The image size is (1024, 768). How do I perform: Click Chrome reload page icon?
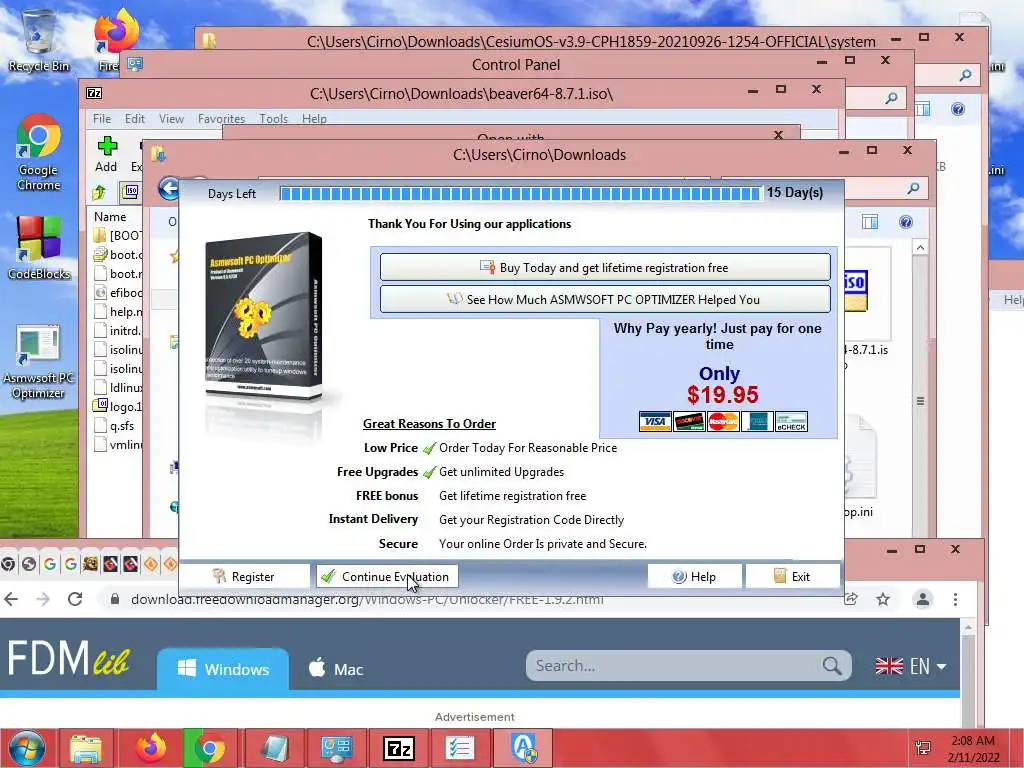click(x=75, y=599)
